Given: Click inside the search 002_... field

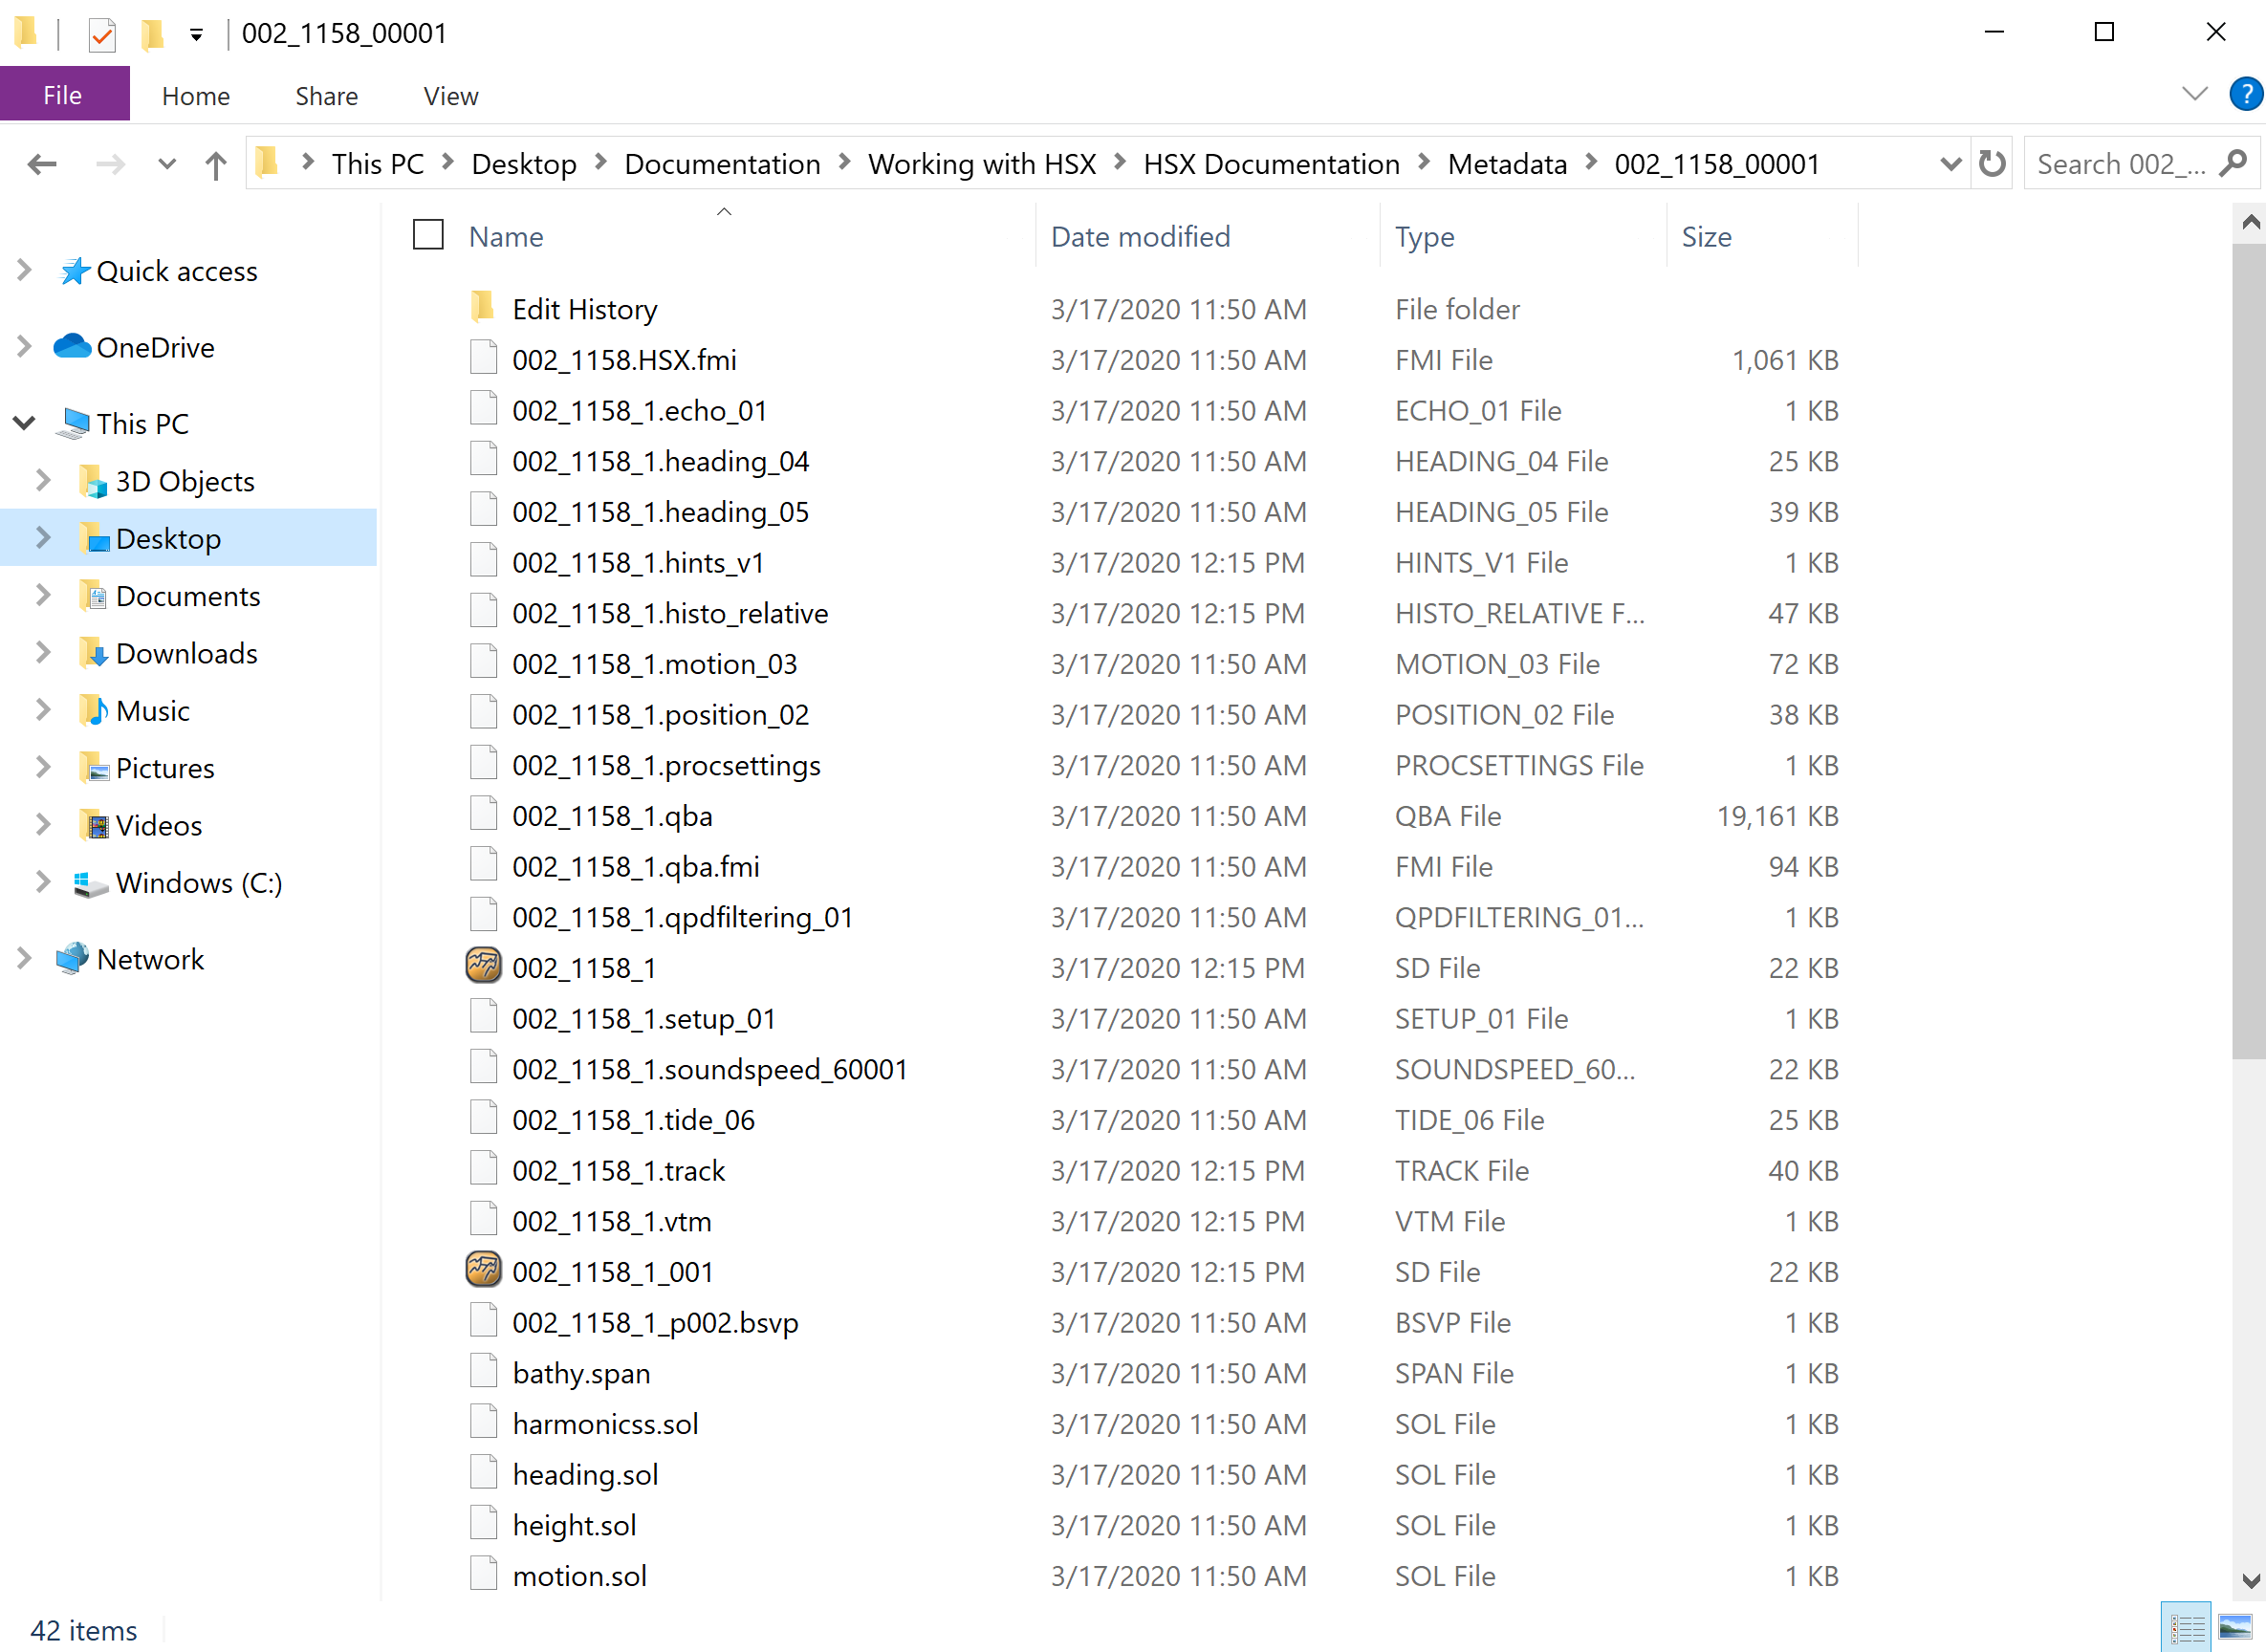Looking at the screenshot, I should [2120, 163].
